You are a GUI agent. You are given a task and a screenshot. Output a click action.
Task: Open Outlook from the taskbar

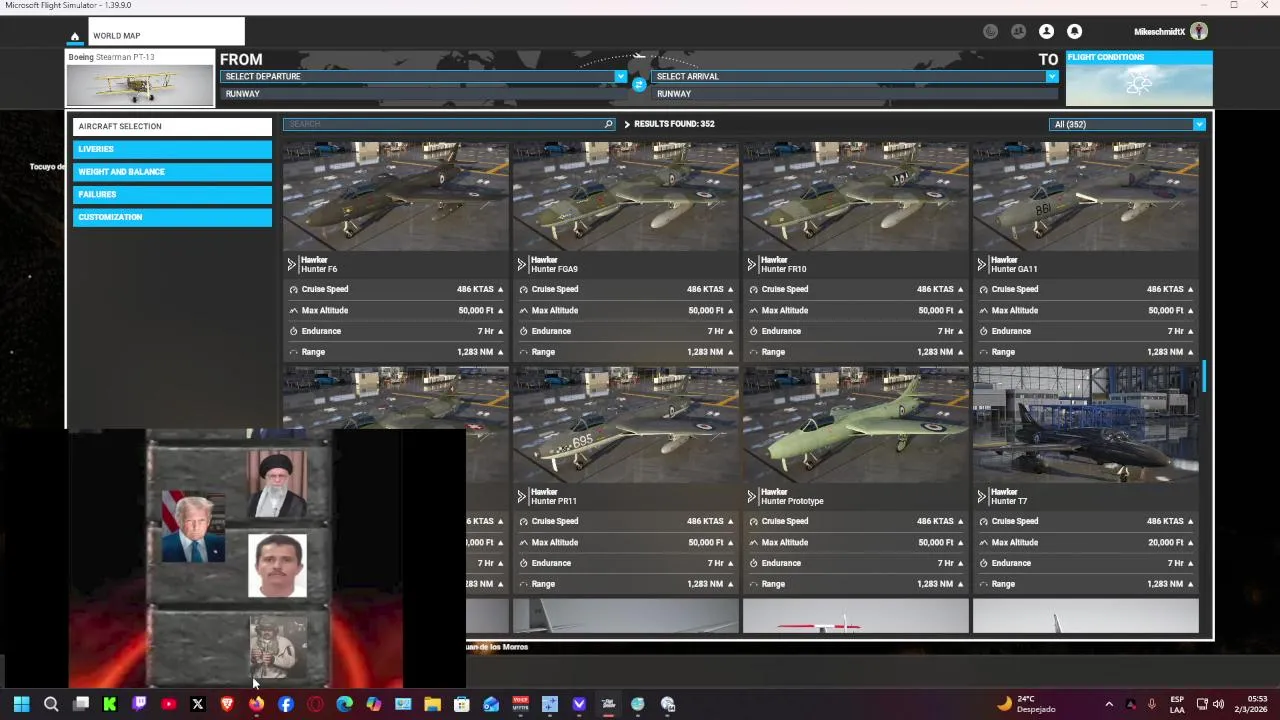491,704
